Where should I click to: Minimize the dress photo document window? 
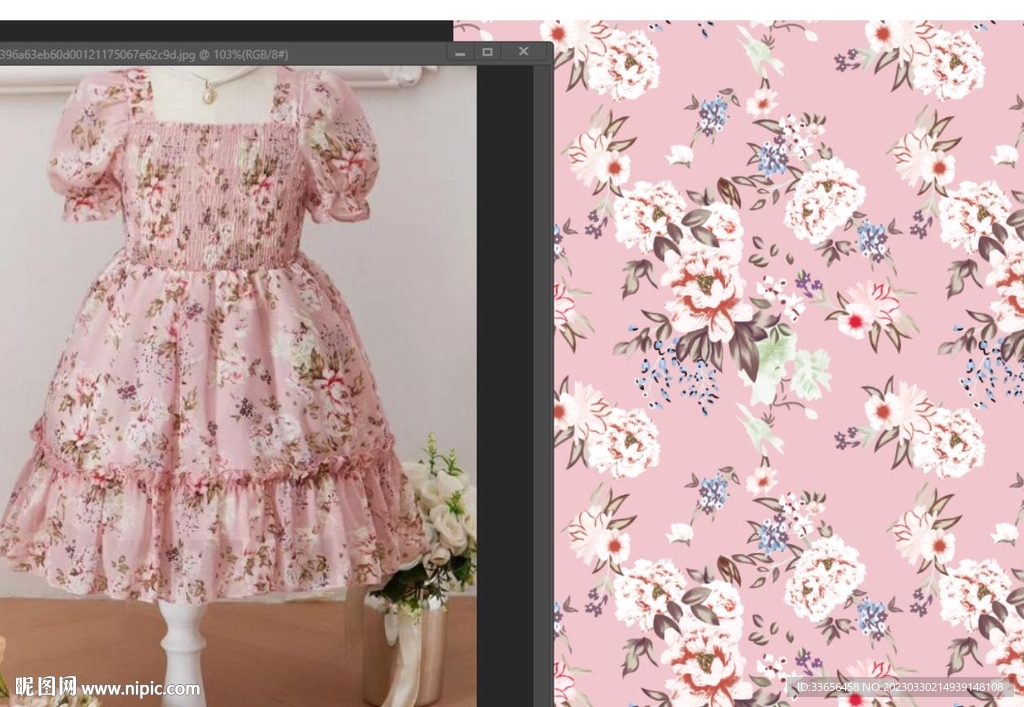[x=460, y=52]
